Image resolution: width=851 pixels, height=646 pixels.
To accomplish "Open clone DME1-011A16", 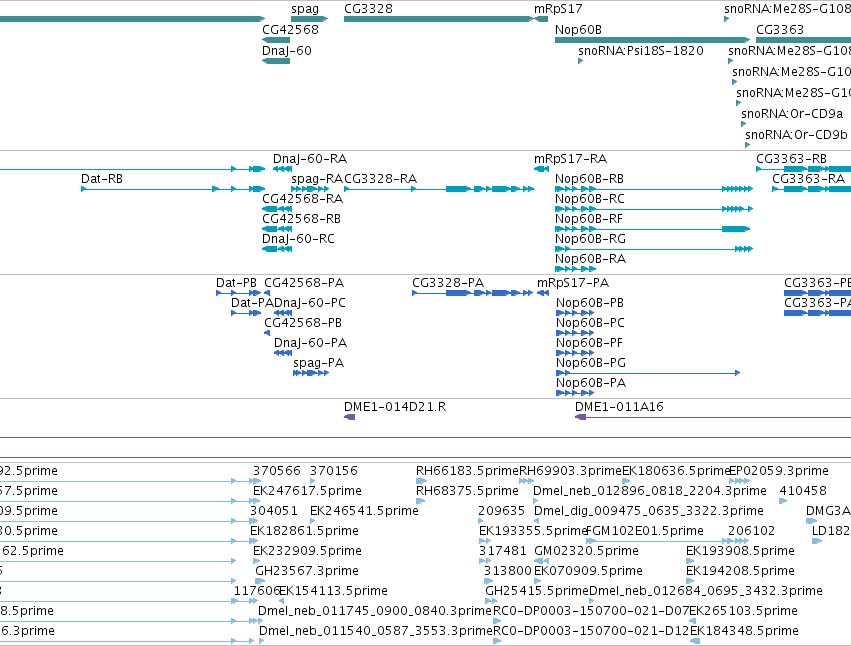I will [619, 407].
